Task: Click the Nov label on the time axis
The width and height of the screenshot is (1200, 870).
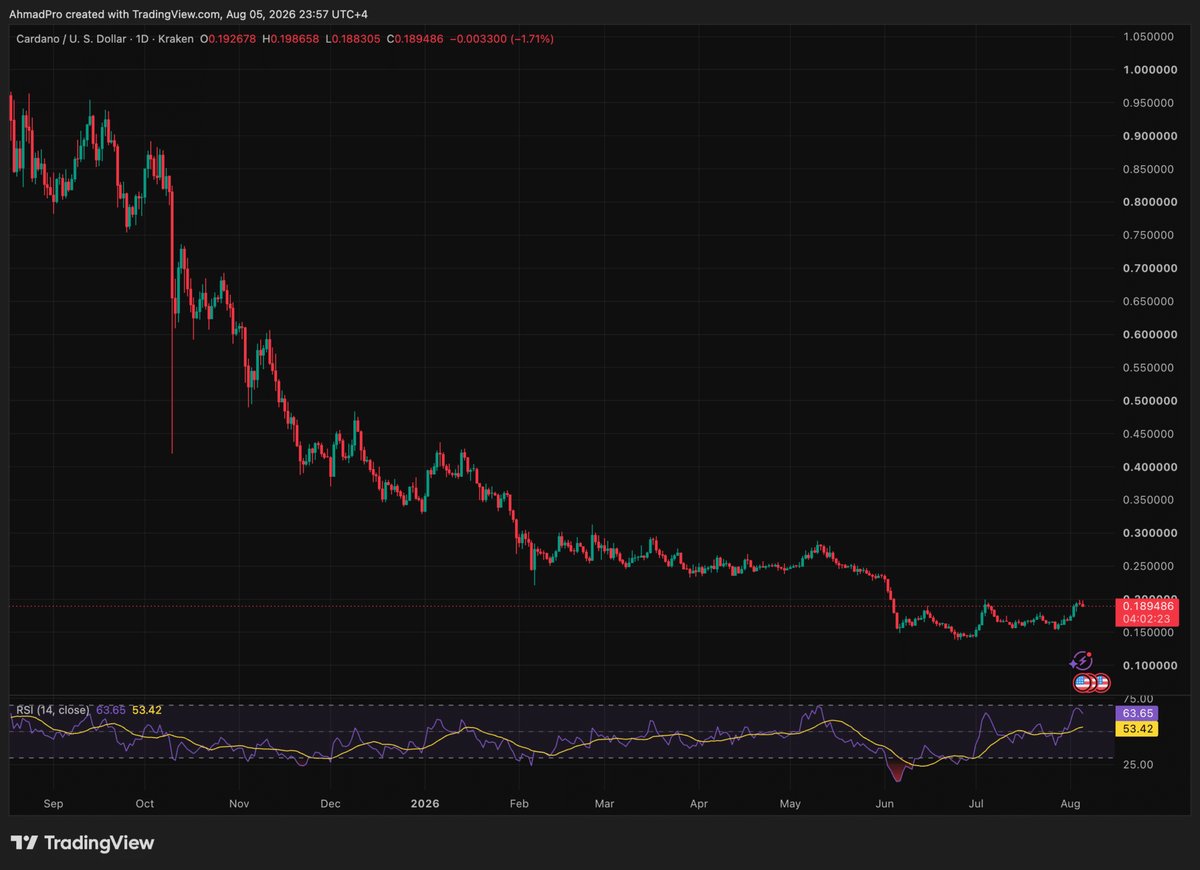Action: (x=238, y=803)
